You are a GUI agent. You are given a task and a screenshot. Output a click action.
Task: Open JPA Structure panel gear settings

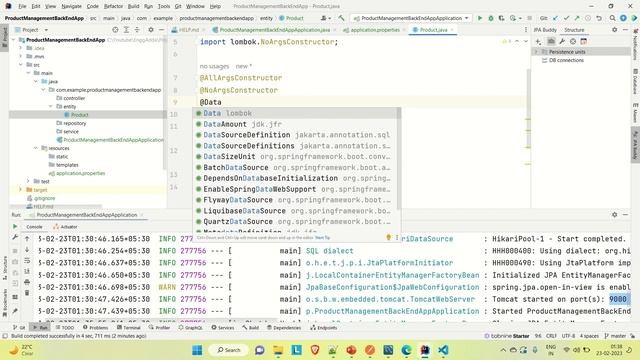click(x=614, y=30)
